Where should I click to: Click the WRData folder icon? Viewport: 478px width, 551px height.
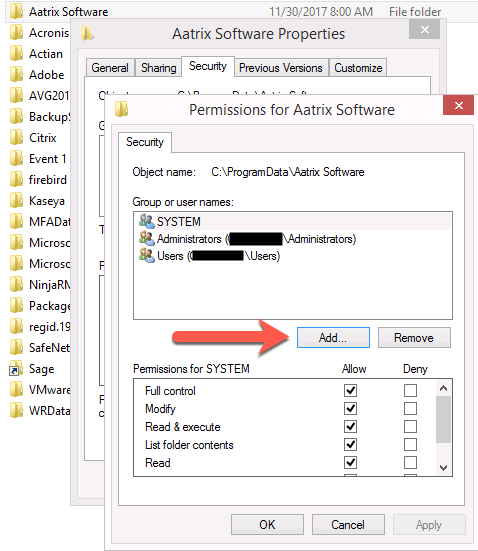pos(17,411)
